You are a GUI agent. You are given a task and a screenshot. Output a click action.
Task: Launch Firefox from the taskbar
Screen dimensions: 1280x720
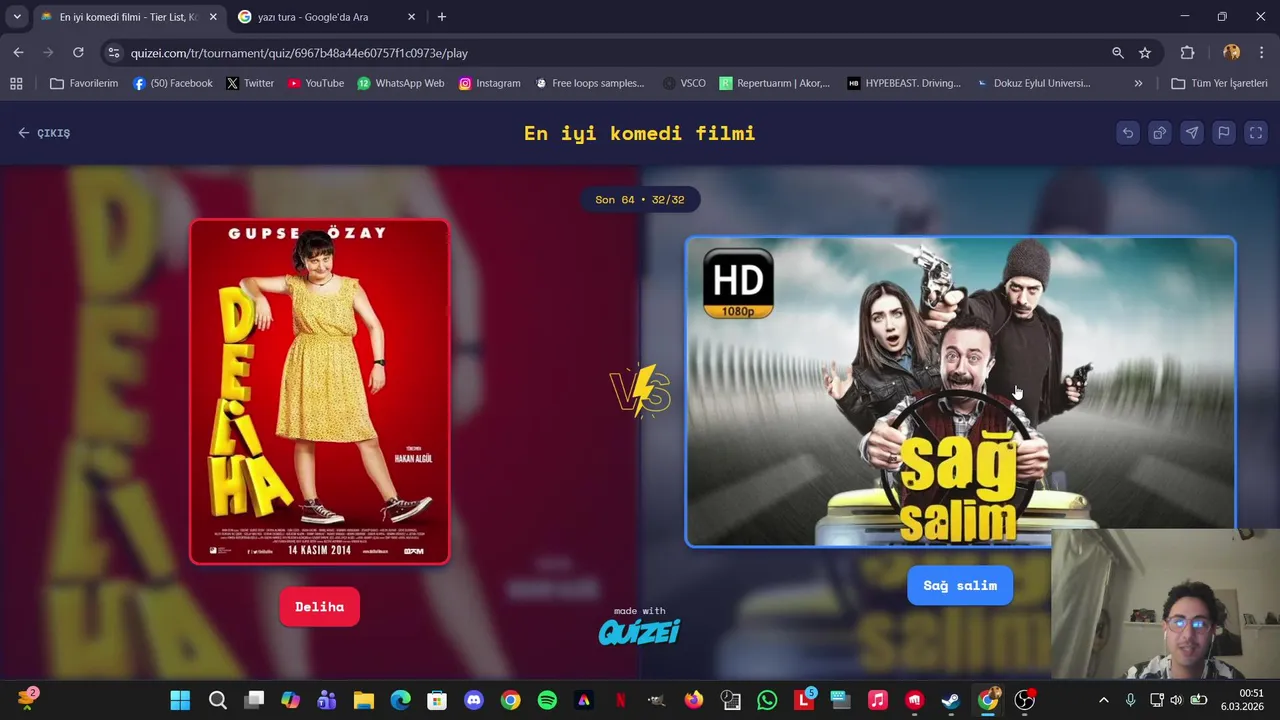pyautogui.click(x=694, y=700)
